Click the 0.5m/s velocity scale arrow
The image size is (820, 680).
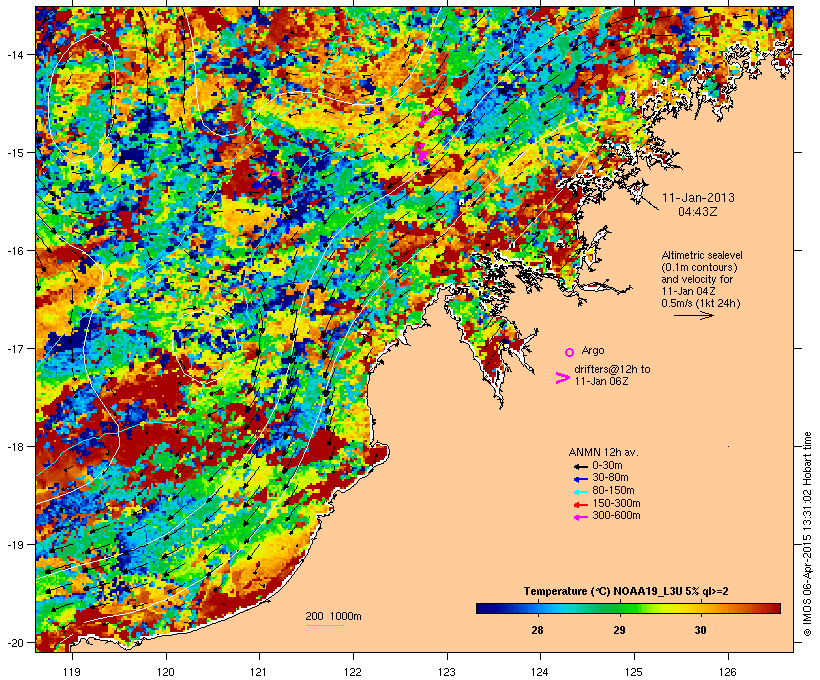click(693, 315)
